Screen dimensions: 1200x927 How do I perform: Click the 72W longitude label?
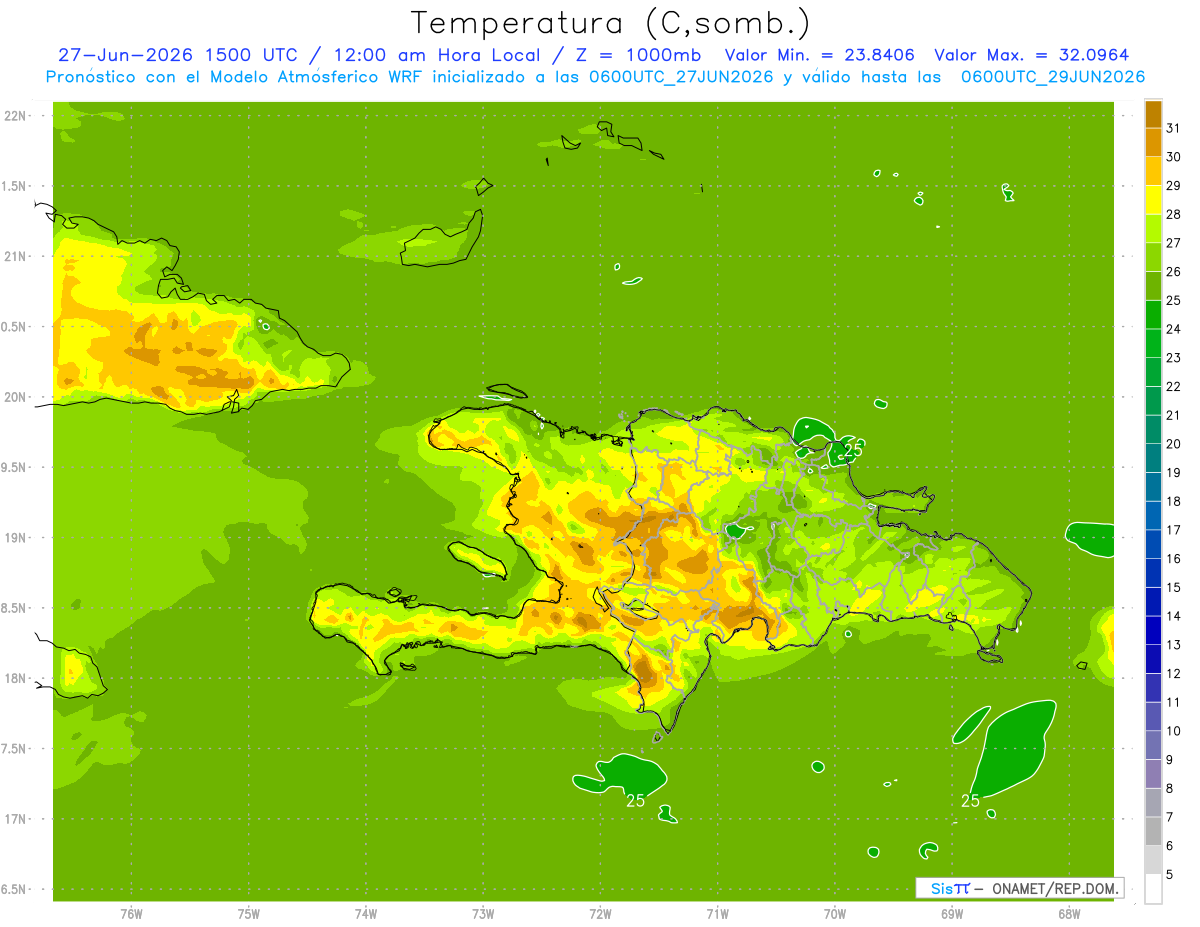point(600,914)
